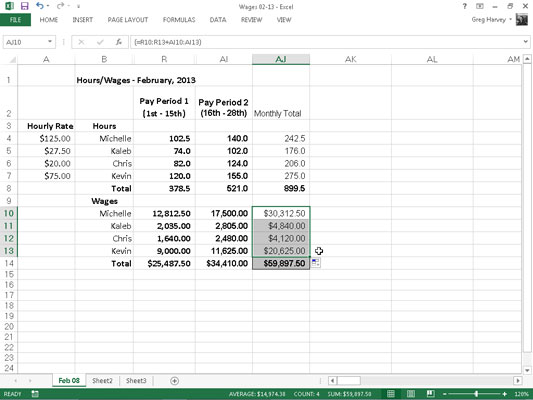Switch to Page Break Preview in the status bar
The height and width of the screenshot is (400, 533).
pyautogui.click(x=430, y=394)
